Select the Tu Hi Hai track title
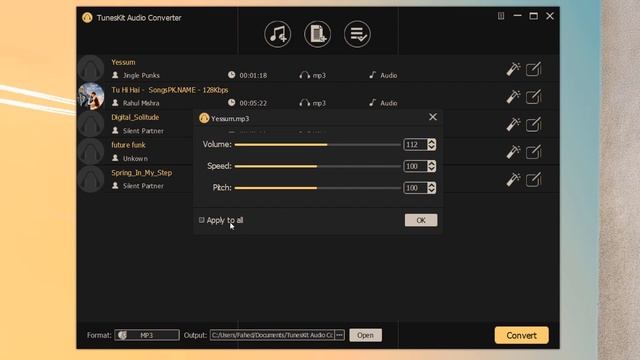The height and width of the screenshot is (360, 640). (x=170, y=90)
